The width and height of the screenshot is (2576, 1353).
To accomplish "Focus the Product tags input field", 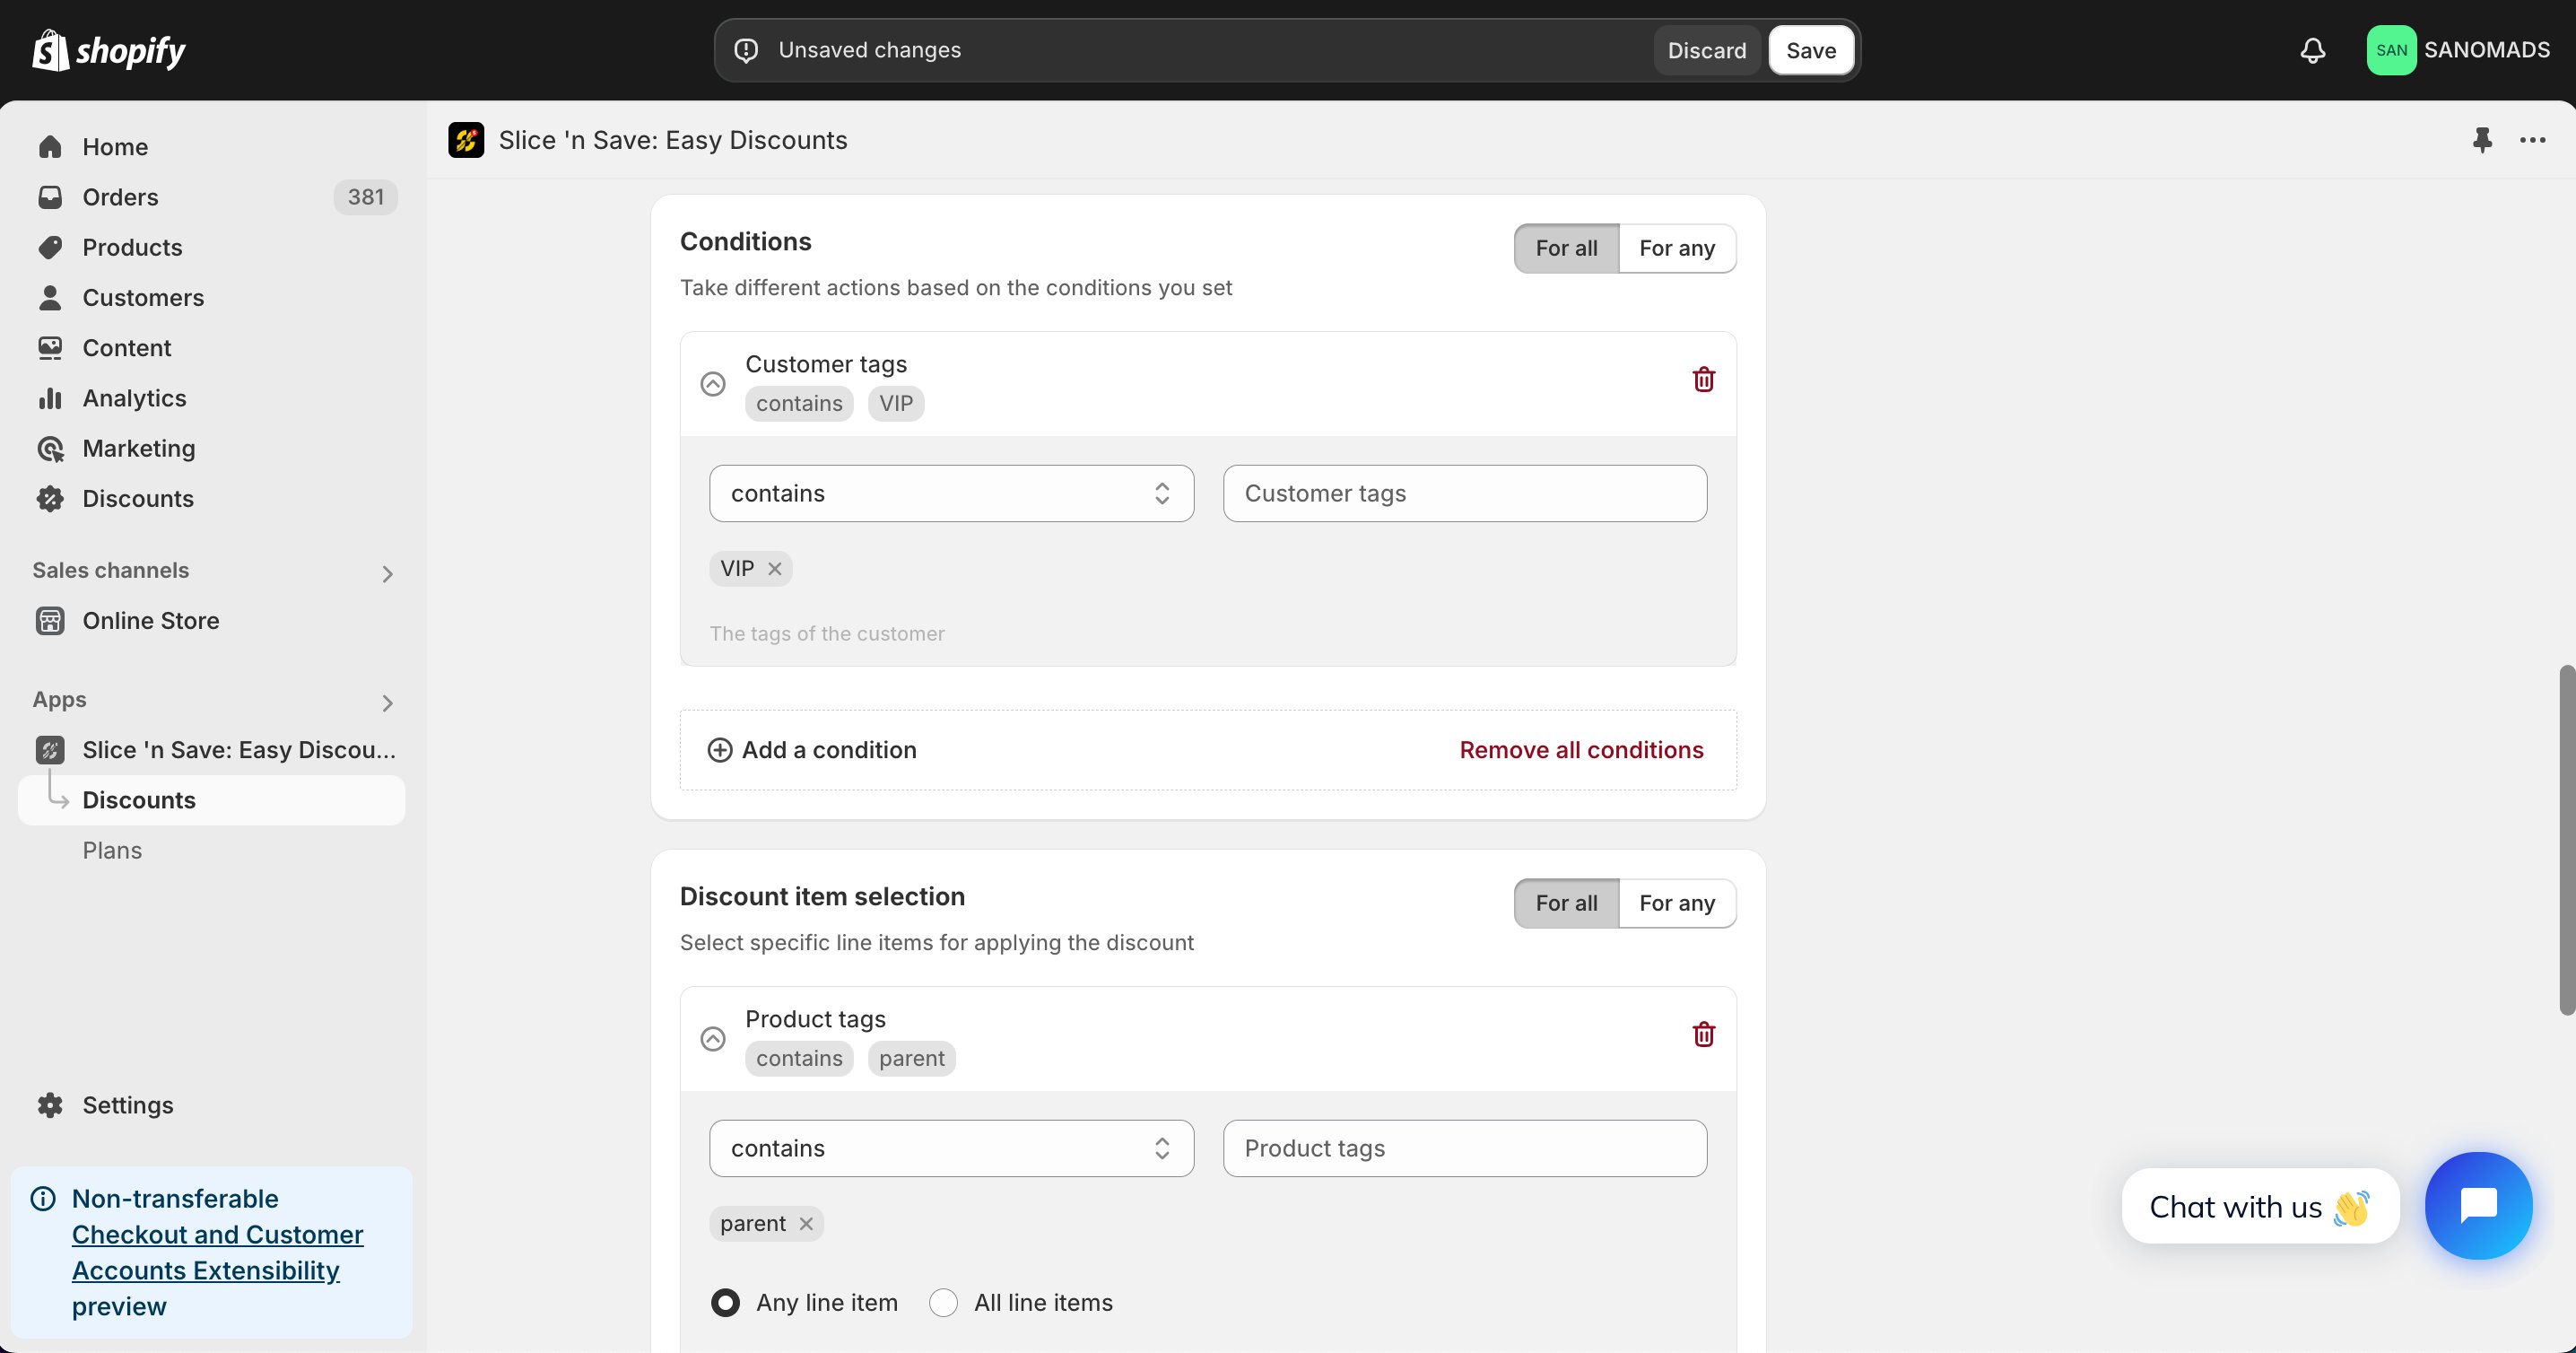I will tap(1465, 1148).
